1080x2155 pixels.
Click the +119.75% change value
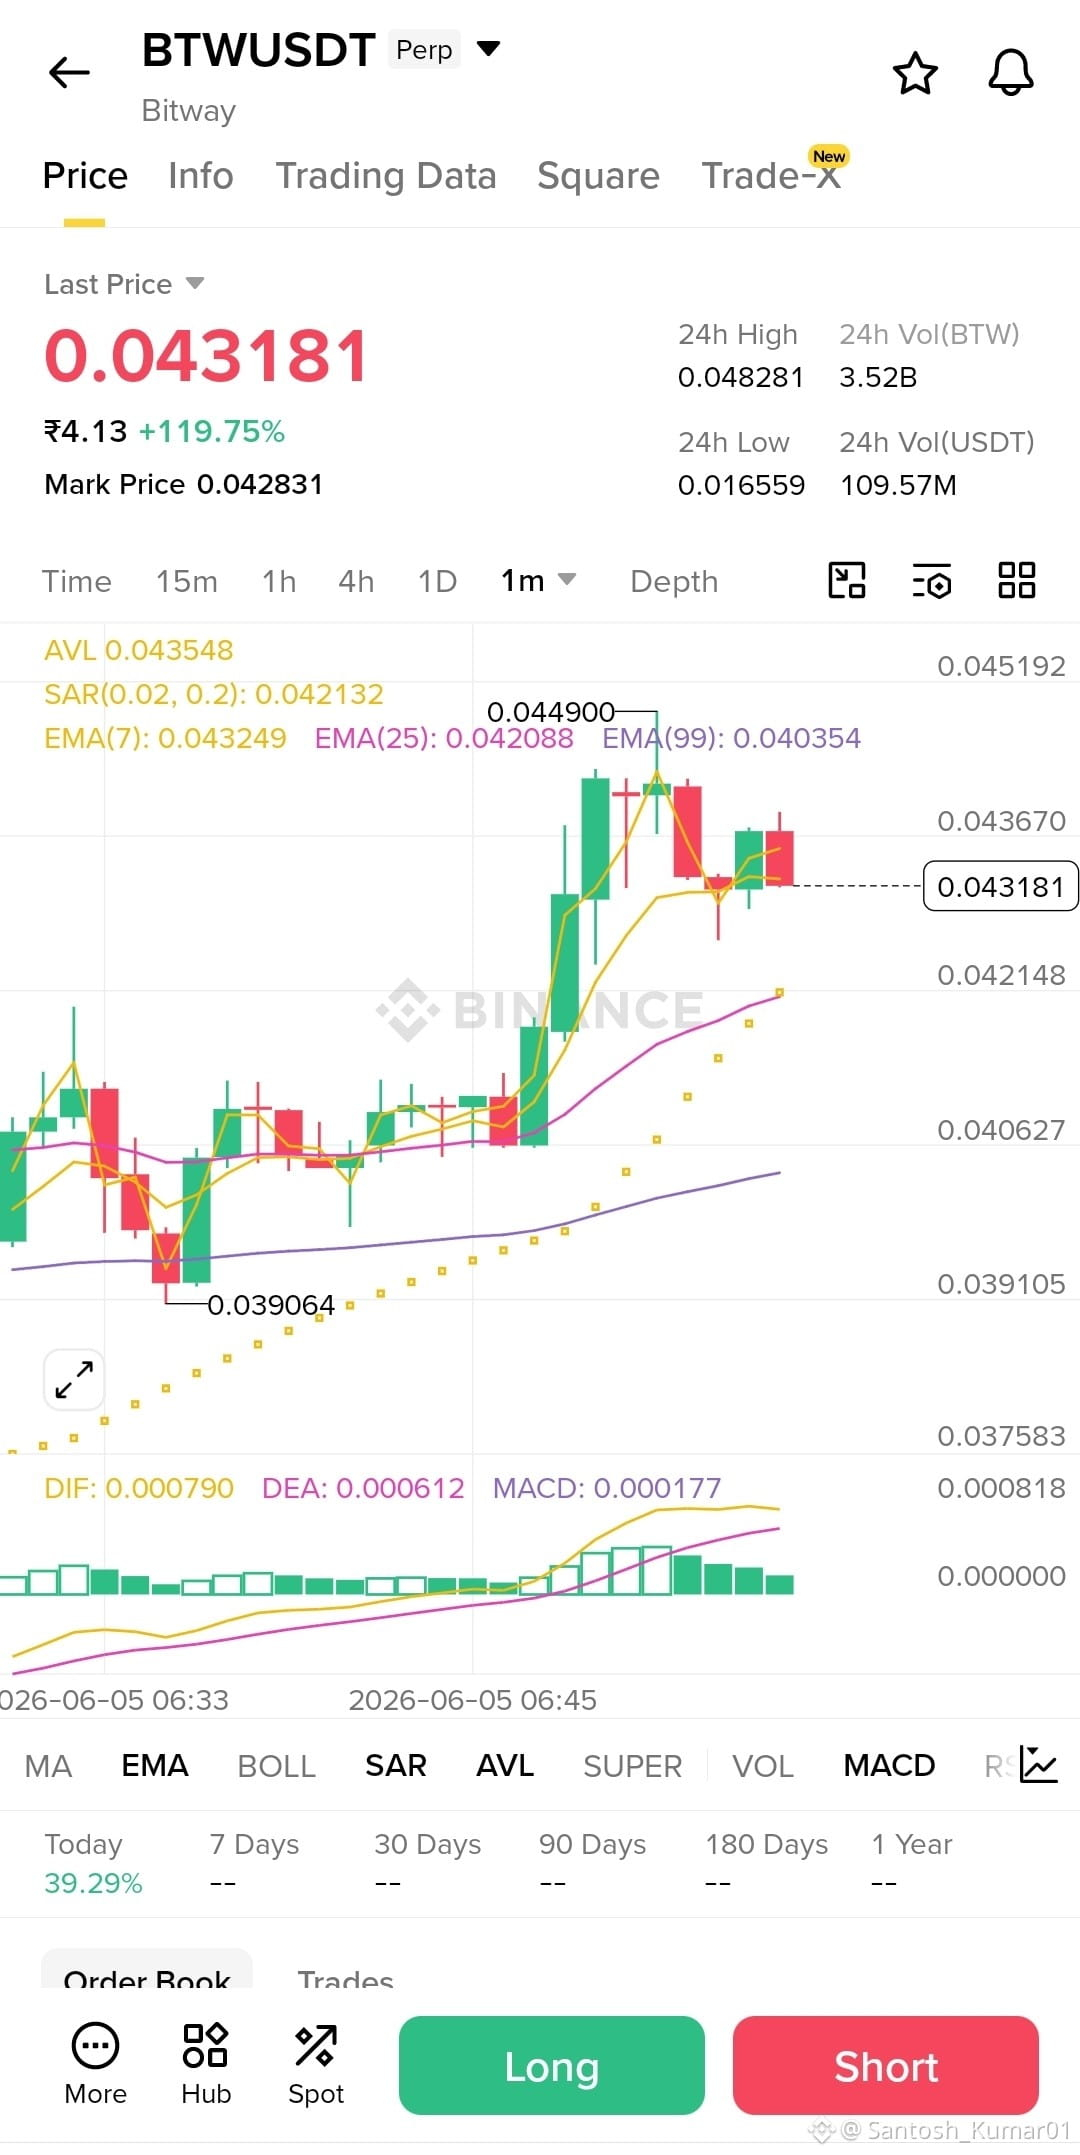[211, 431]
